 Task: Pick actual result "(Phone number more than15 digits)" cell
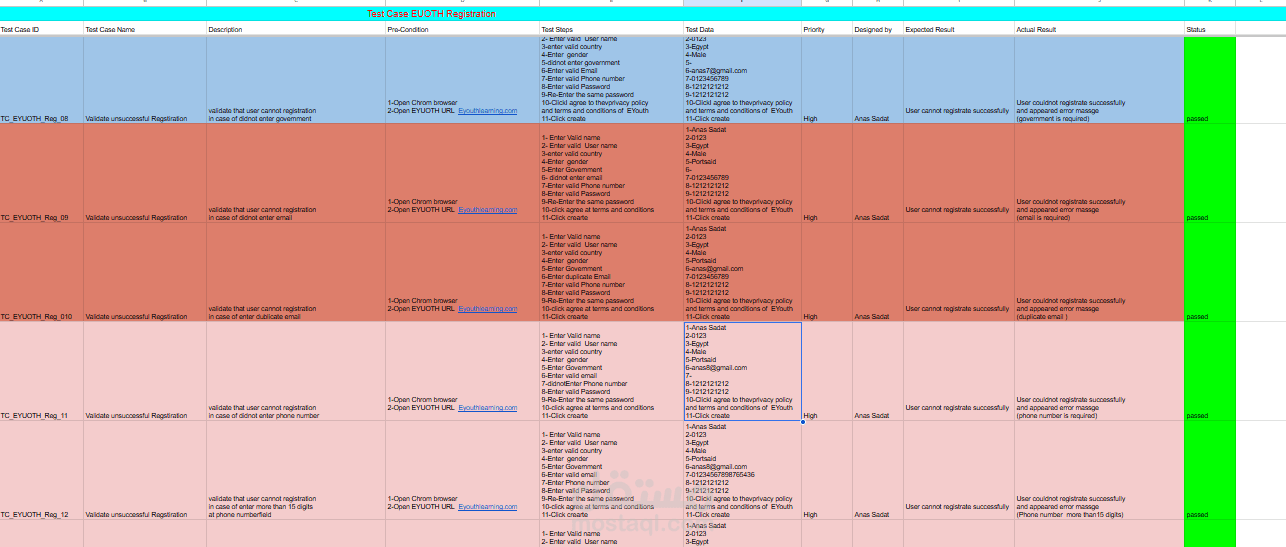(x=1099, y=471)
